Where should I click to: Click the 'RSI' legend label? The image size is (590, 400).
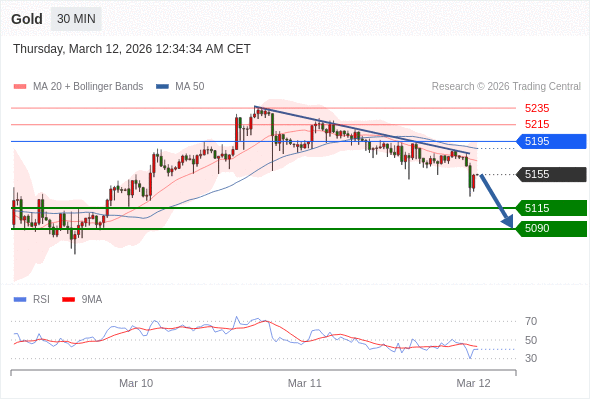click(x=41, y=300)
